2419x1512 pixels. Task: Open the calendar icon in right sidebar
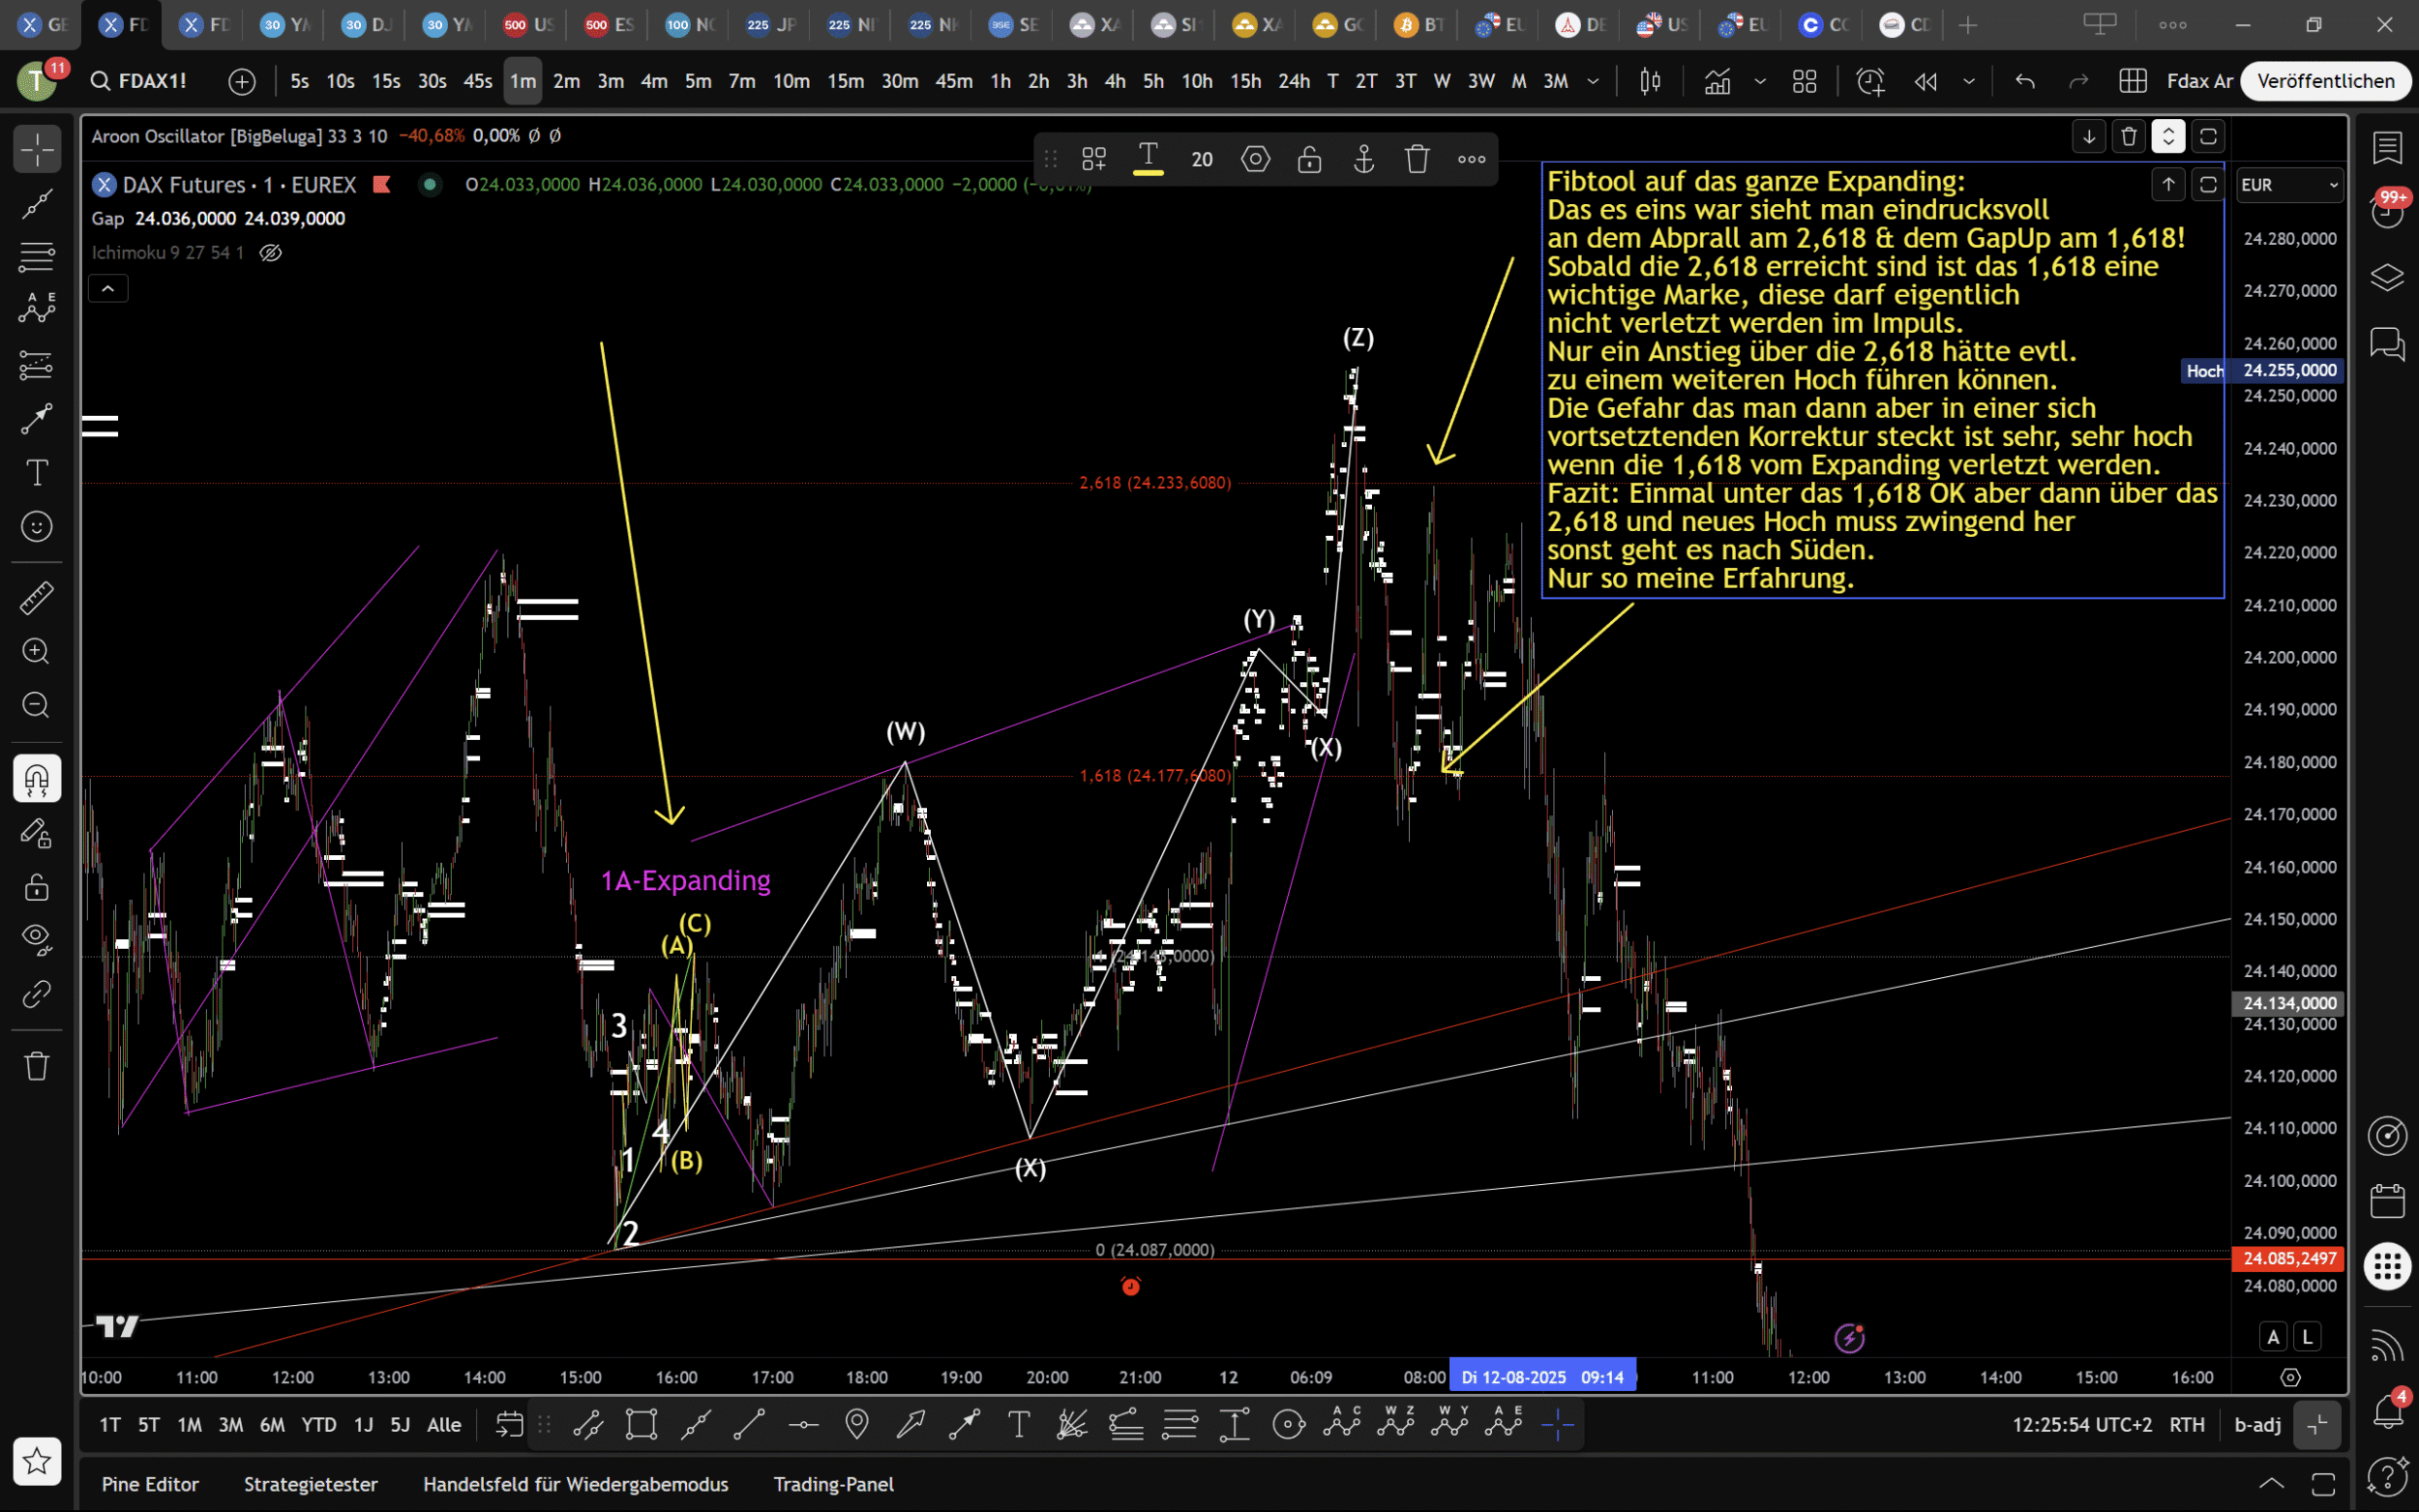coord(2388,1200)
